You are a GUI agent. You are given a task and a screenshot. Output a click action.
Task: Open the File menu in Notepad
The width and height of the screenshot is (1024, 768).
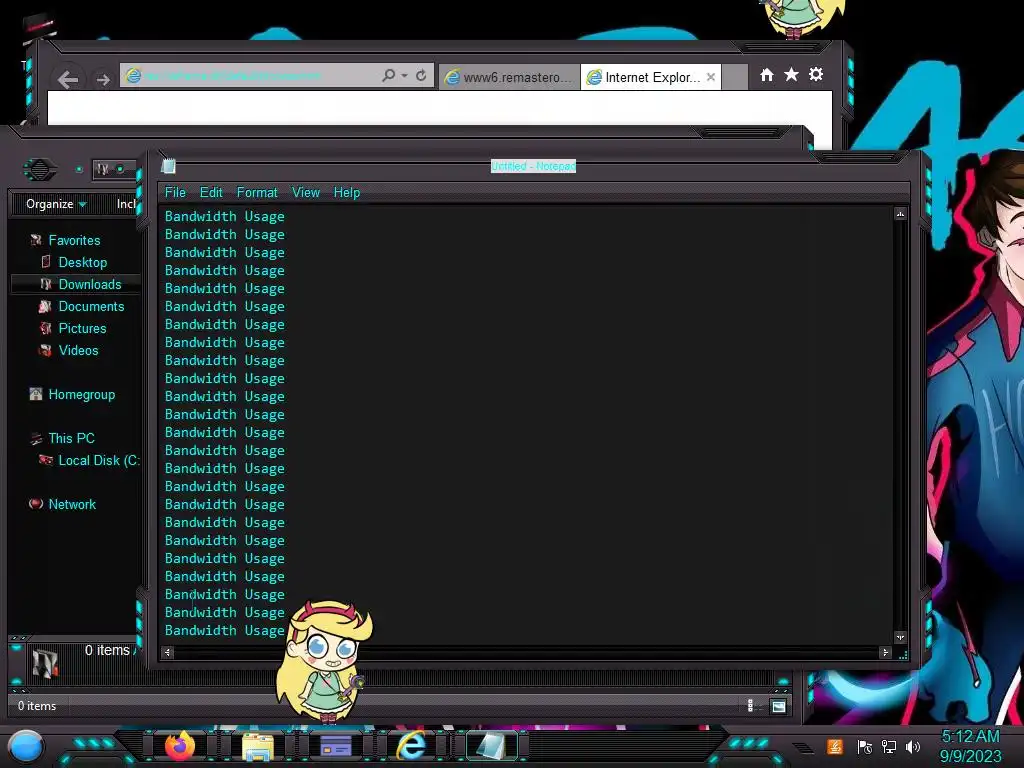point(175,193)
